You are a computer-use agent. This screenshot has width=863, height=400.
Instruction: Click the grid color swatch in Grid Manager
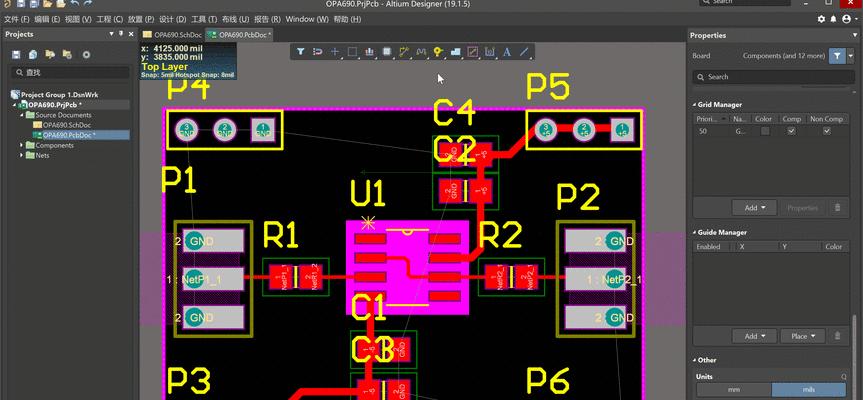point(765,131)
